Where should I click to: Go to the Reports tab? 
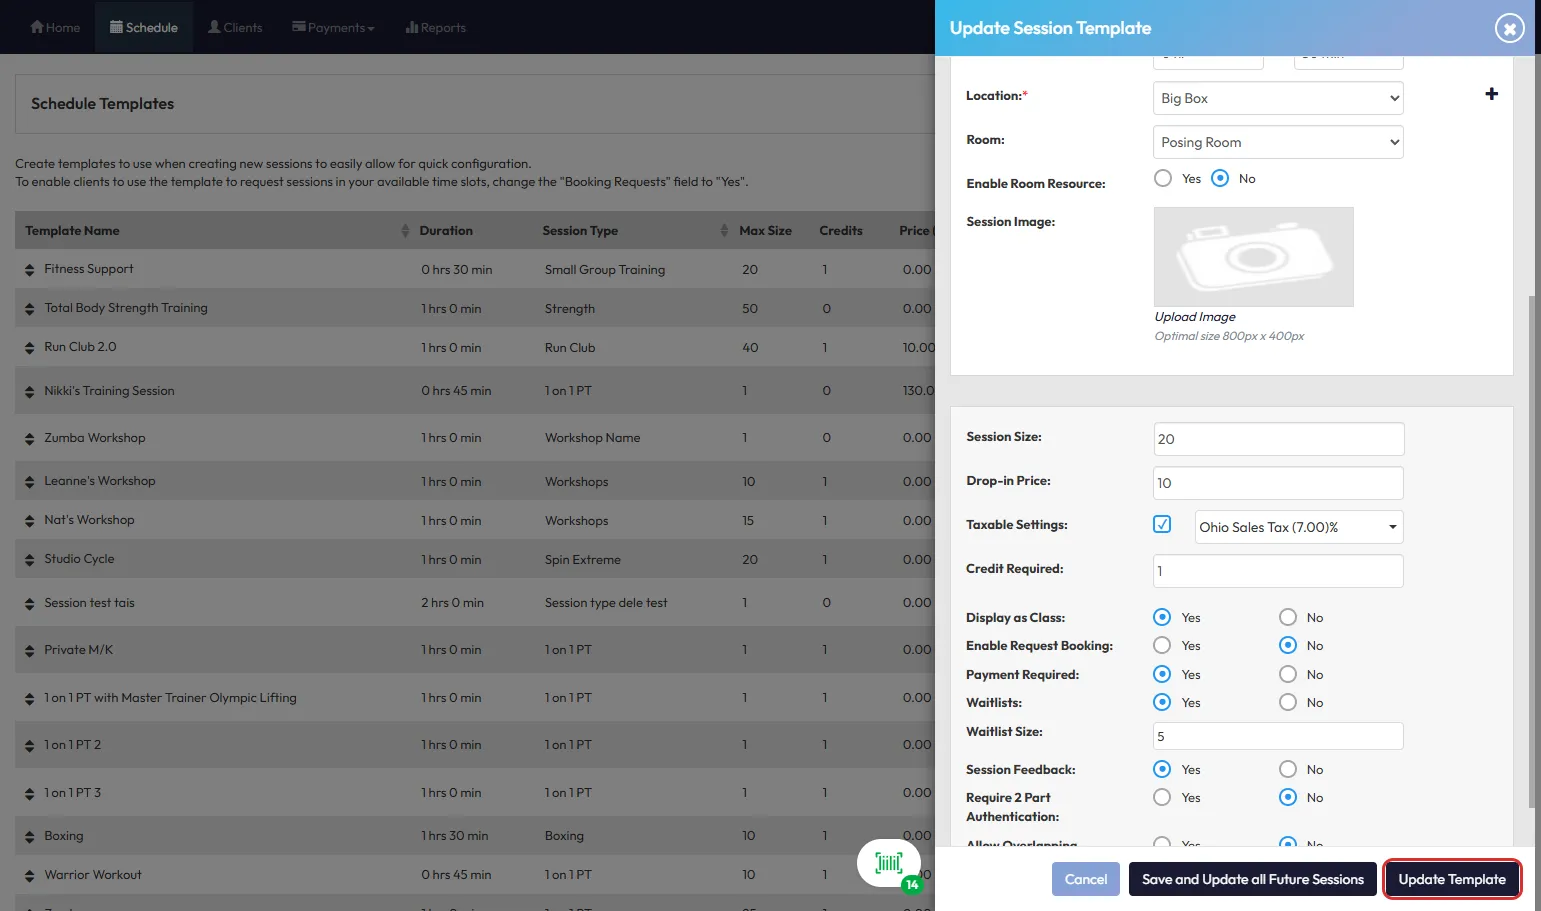pos(435,28)
